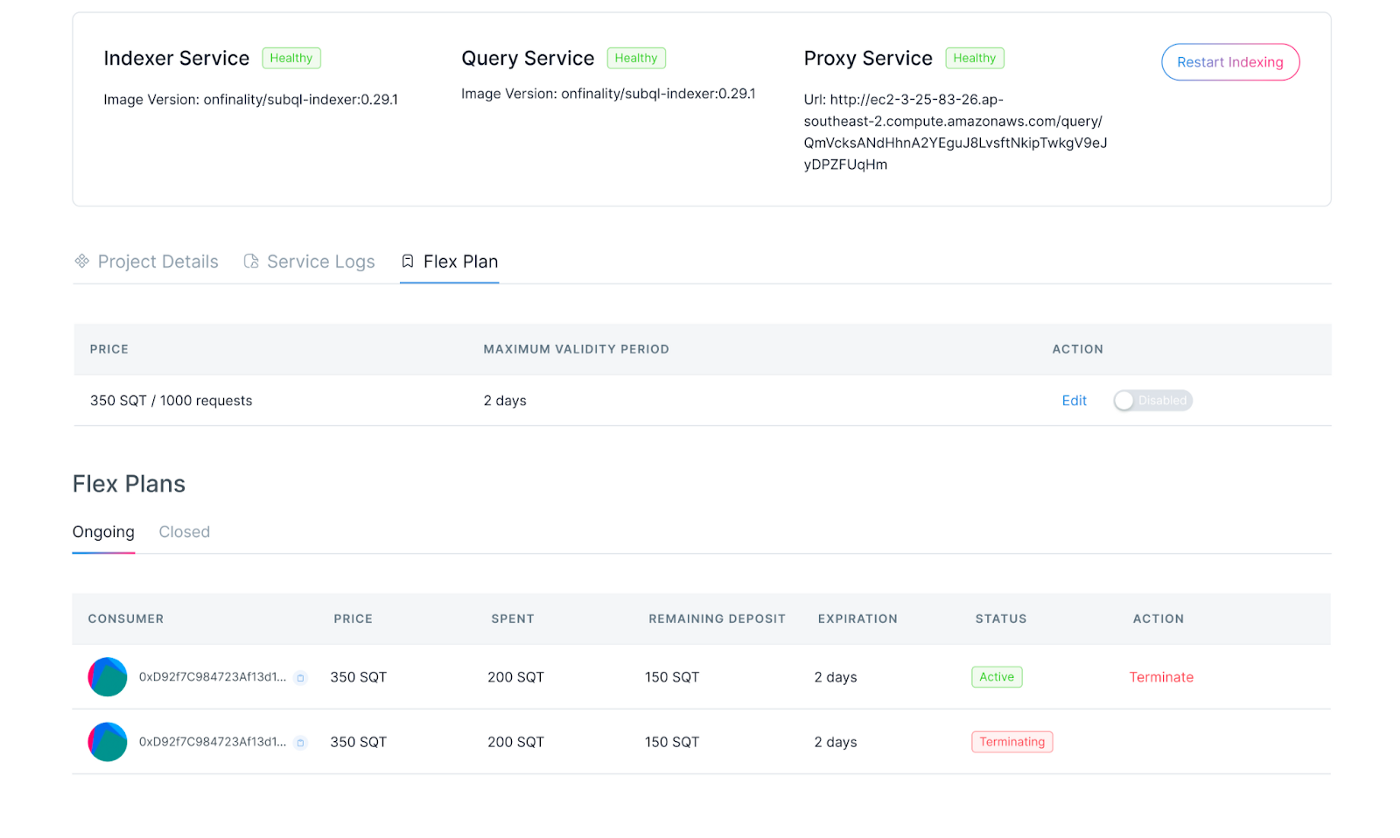Click the Terminating status badge

(x=1012, y=742)
